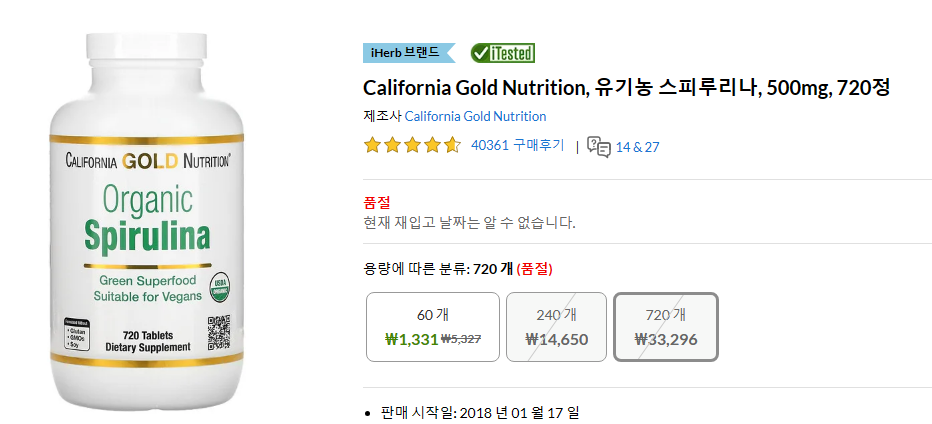
Task: Click the iTested verification badge
Action: click(502, 53)
